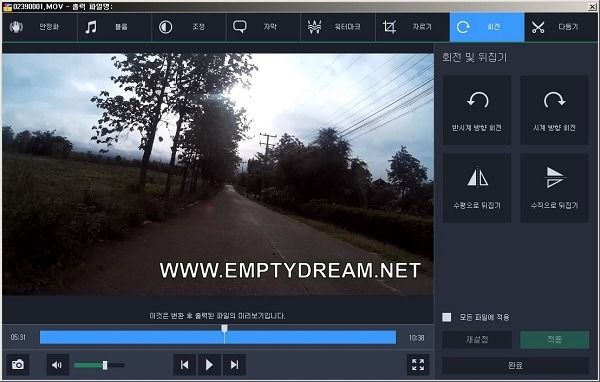Open the 다듬기 trim tab with scissors

click(x=561, y=27)
